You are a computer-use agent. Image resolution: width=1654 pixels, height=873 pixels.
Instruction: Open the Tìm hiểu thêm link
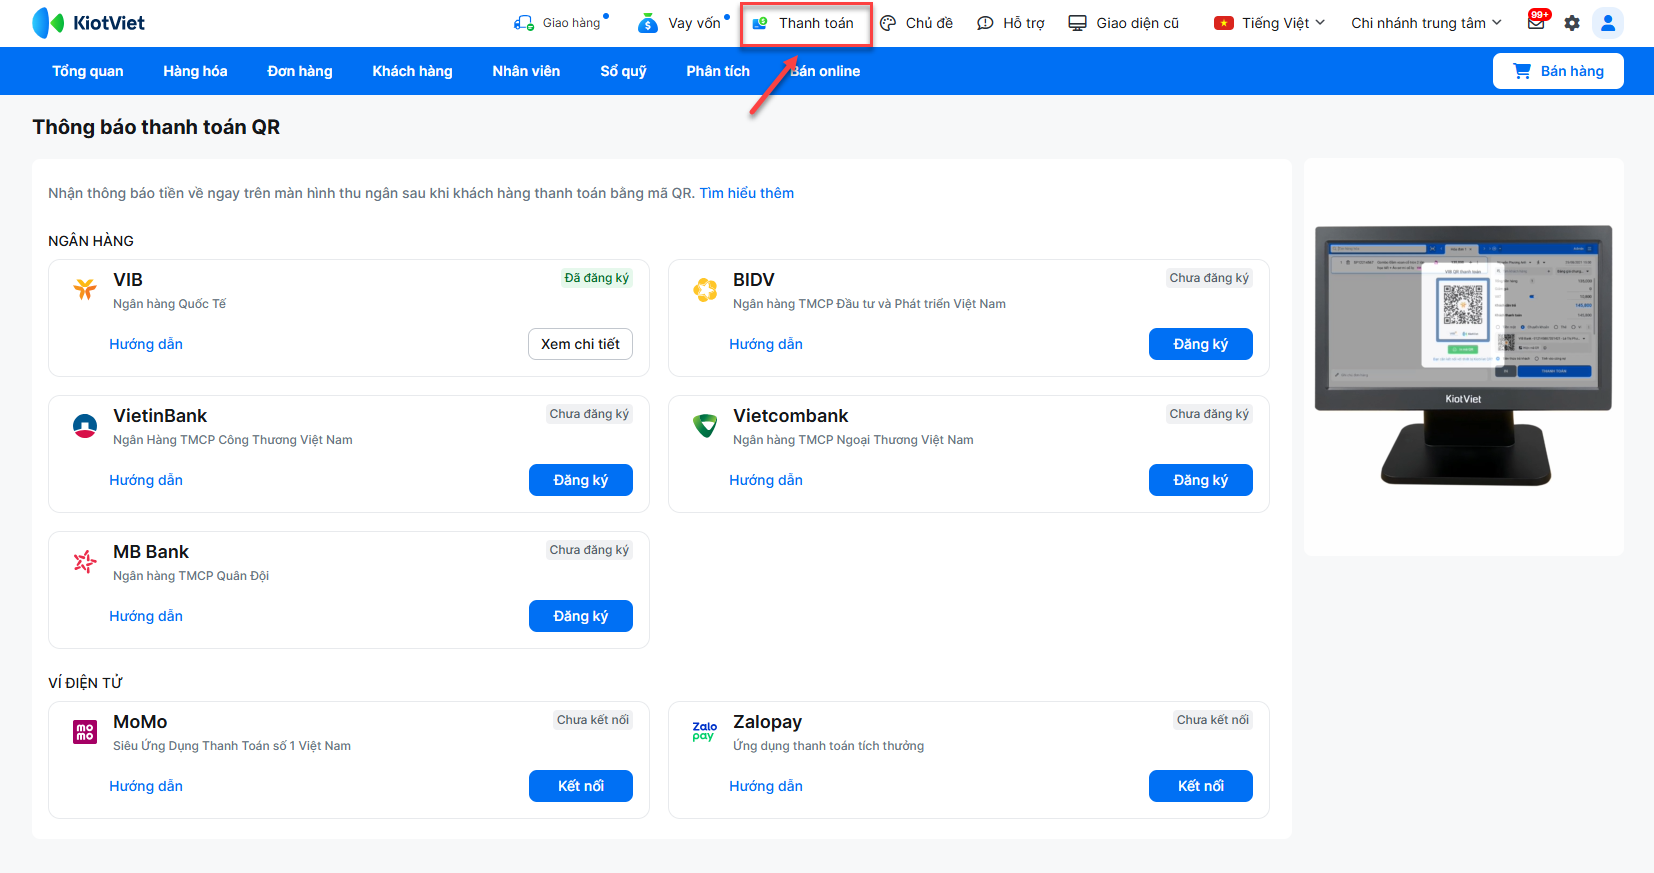(x=746, y=193)
